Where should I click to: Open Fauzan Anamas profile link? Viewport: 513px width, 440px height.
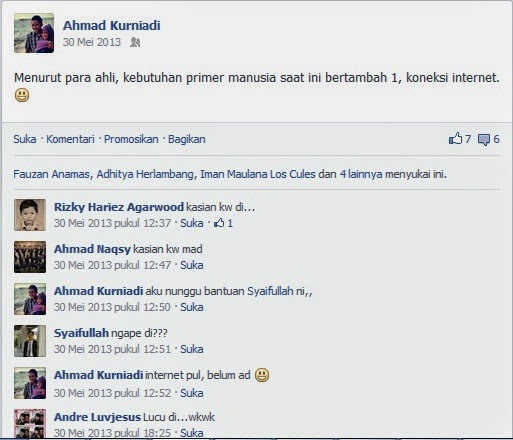pos(51,174)
